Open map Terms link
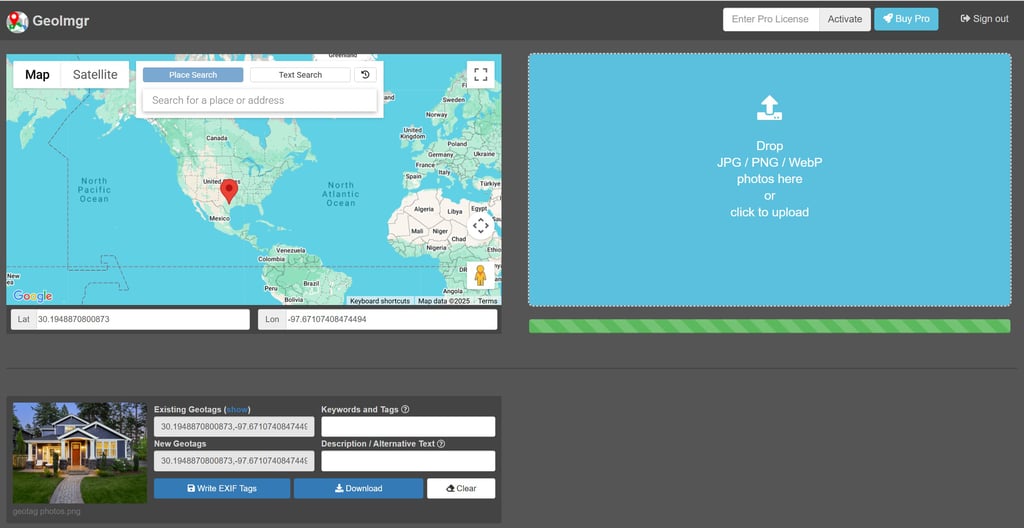The width and height of the screenshot is (1024, 528). (487, 301)
